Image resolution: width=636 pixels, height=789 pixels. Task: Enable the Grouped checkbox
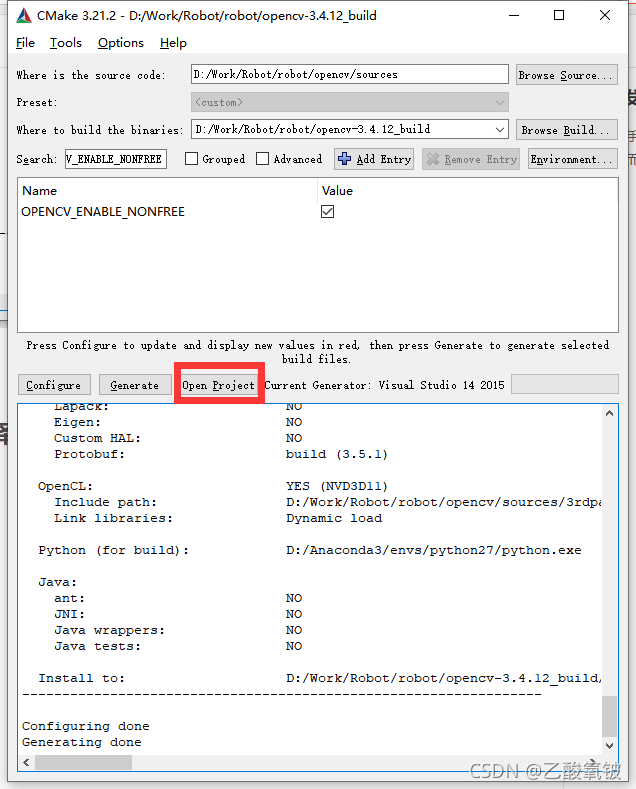point(191,159)
